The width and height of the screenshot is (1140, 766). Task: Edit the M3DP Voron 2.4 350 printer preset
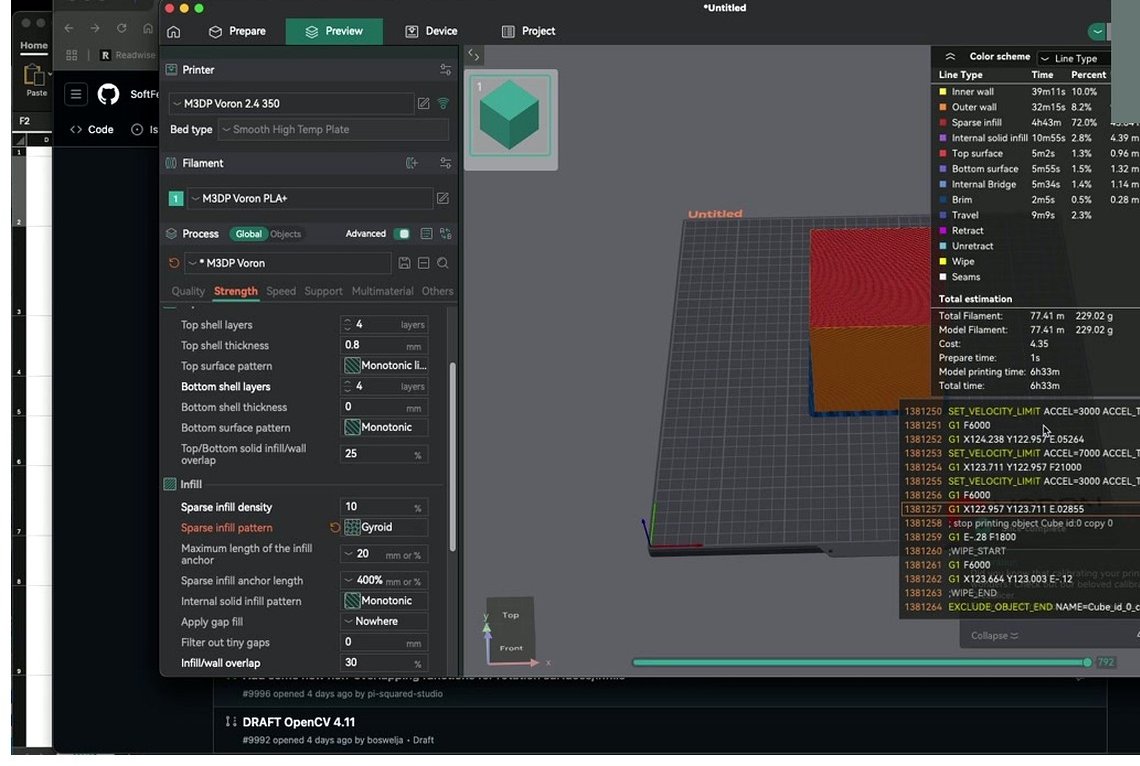[423, 104]
